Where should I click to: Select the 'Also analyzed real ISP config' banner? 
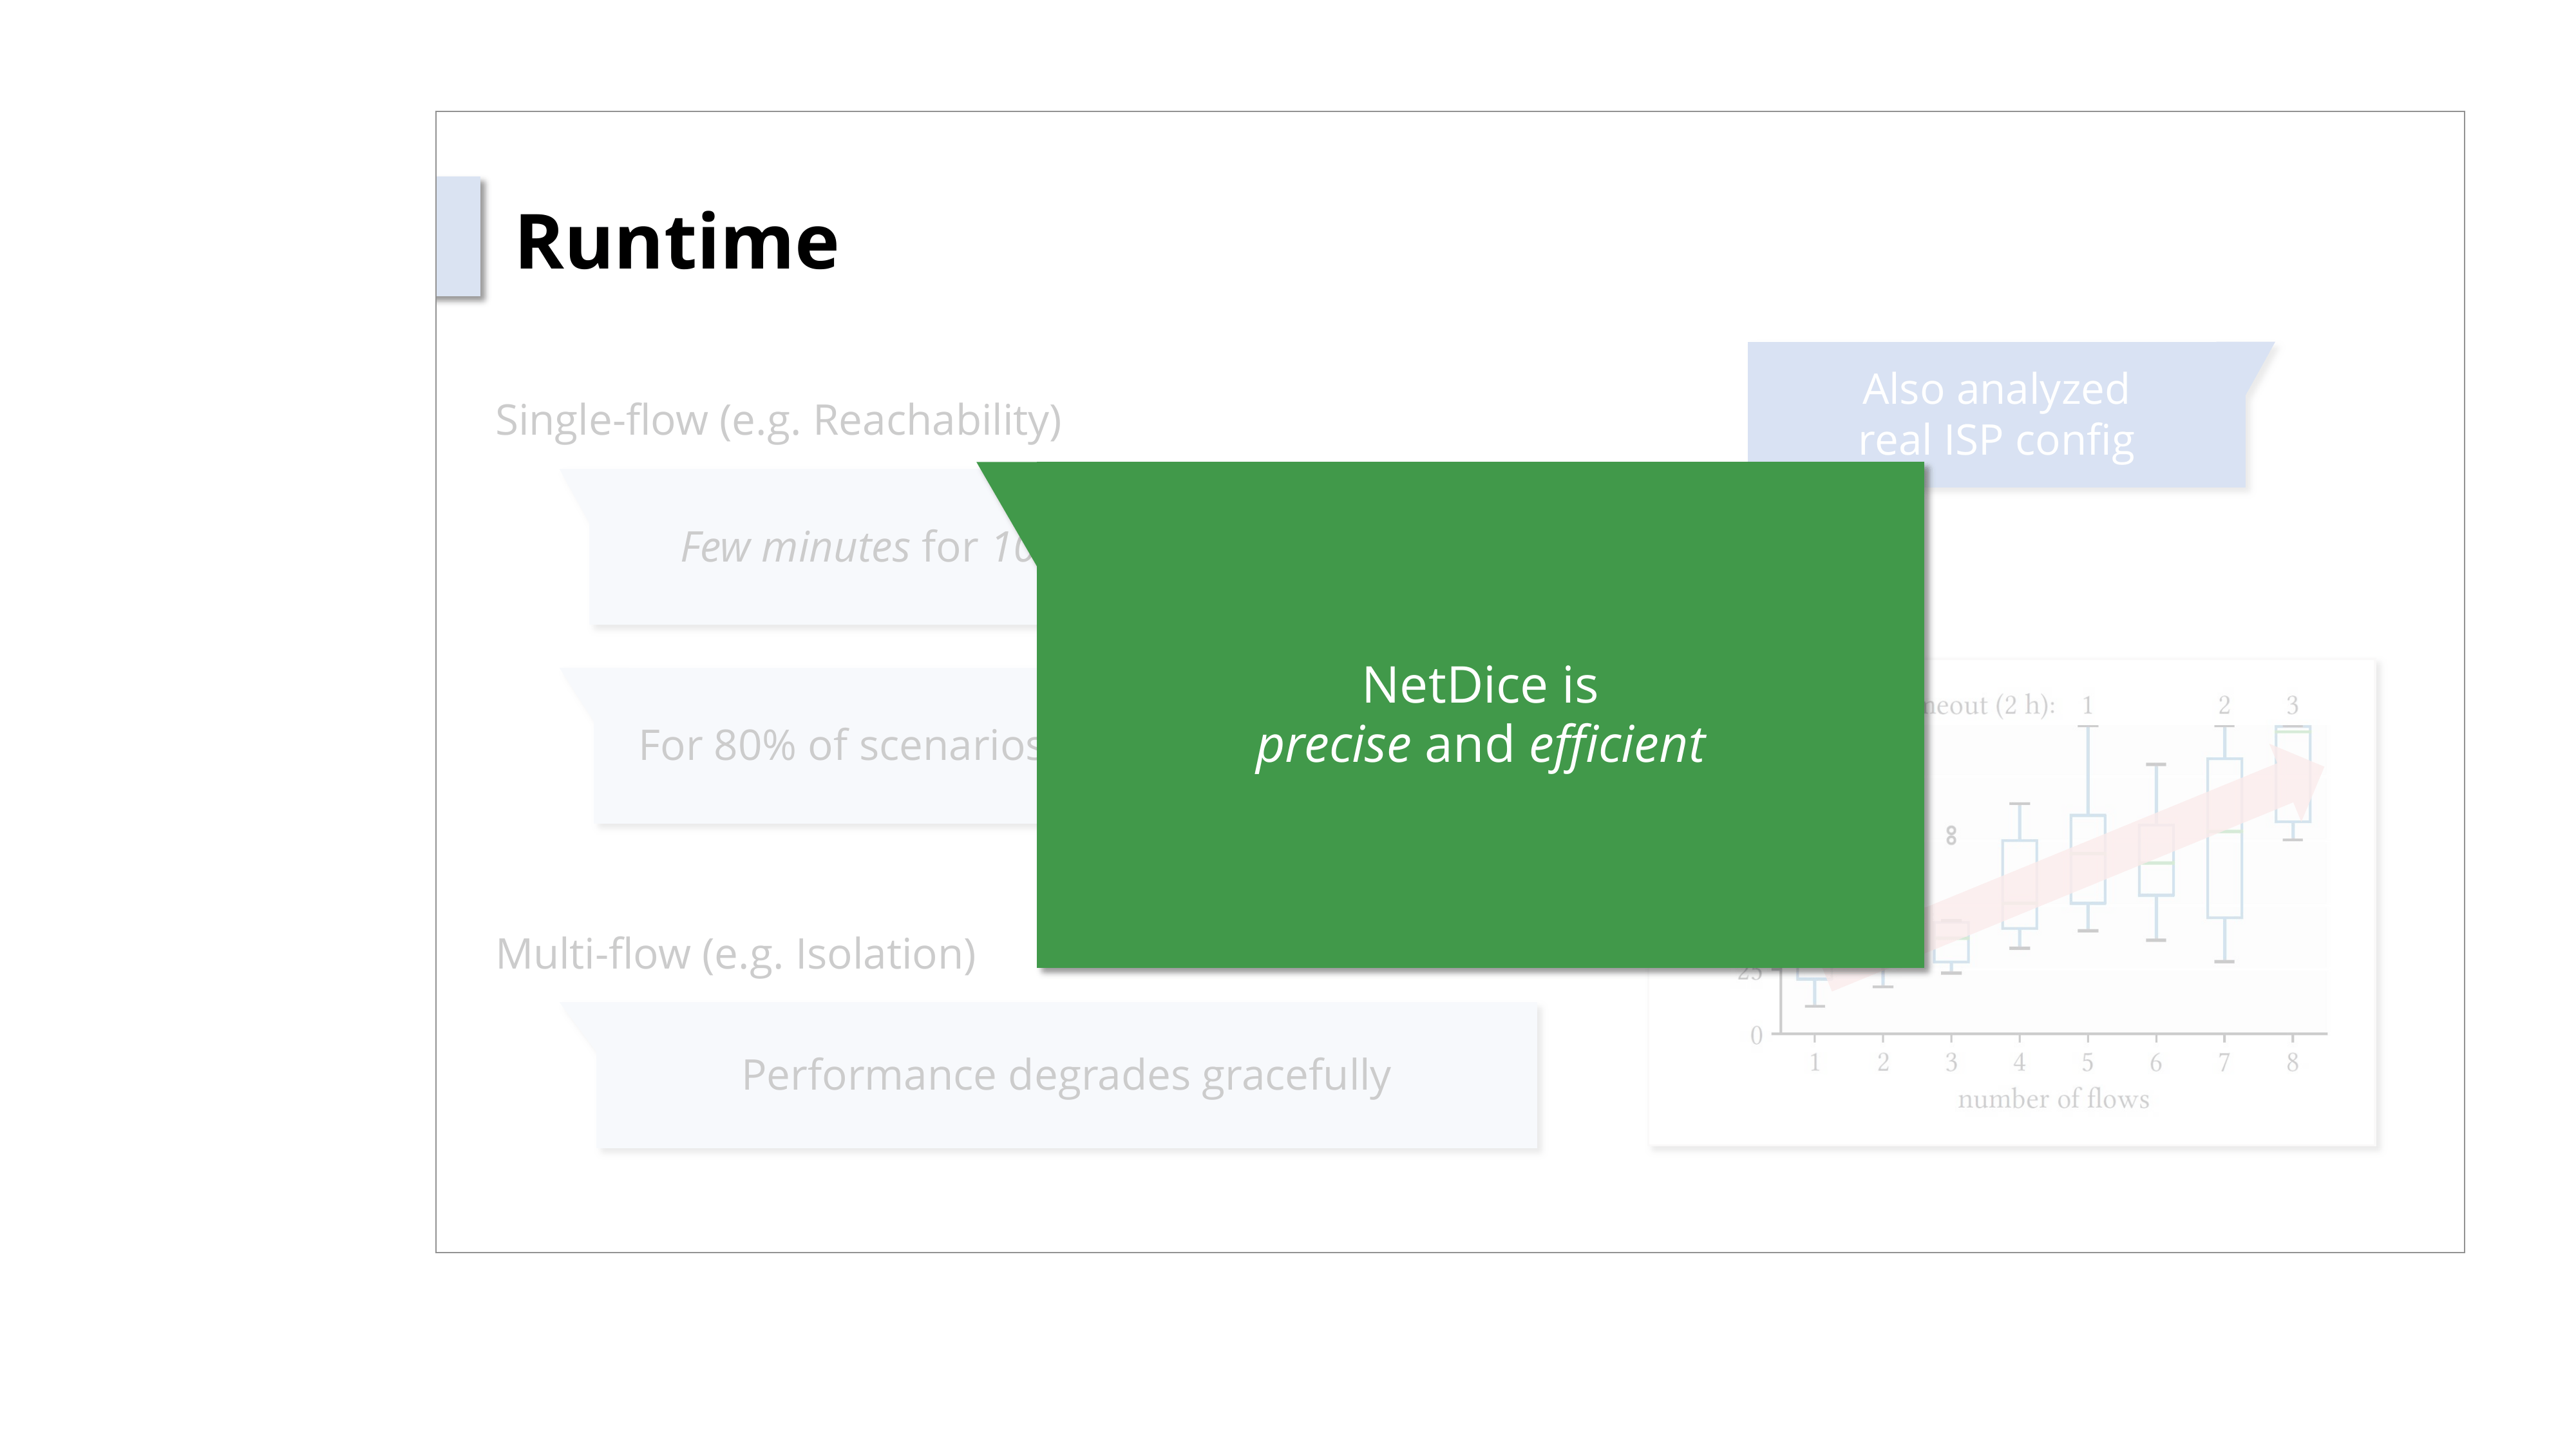point(1996,414)
